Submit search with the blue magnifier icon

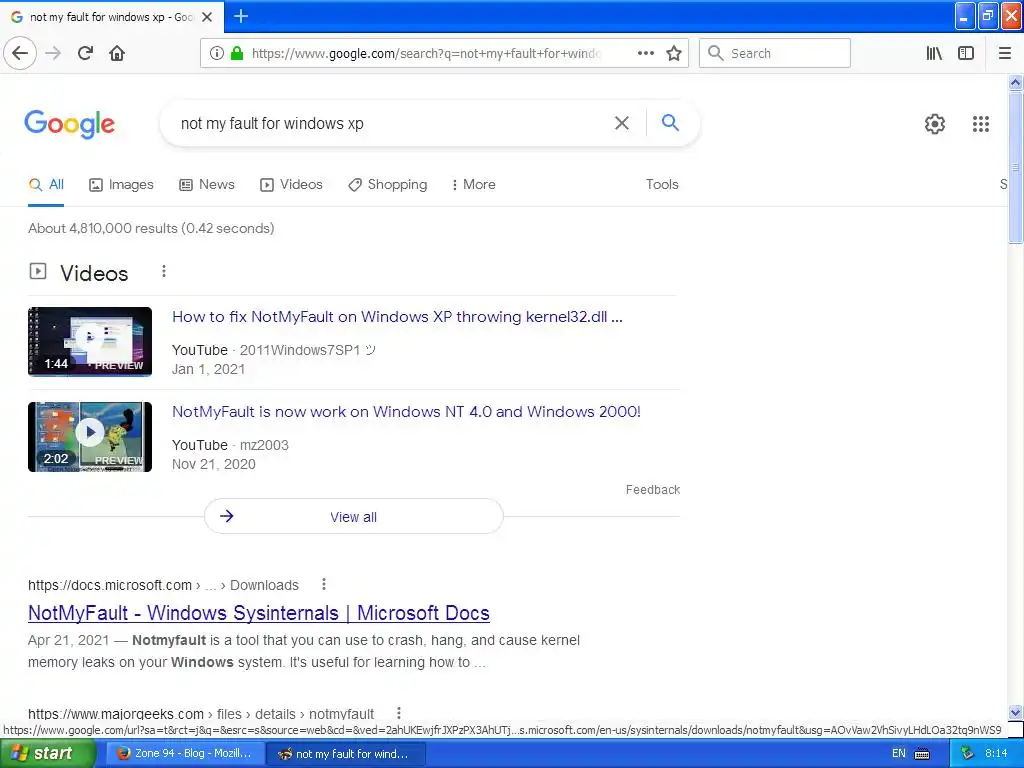tap(670, 122)
